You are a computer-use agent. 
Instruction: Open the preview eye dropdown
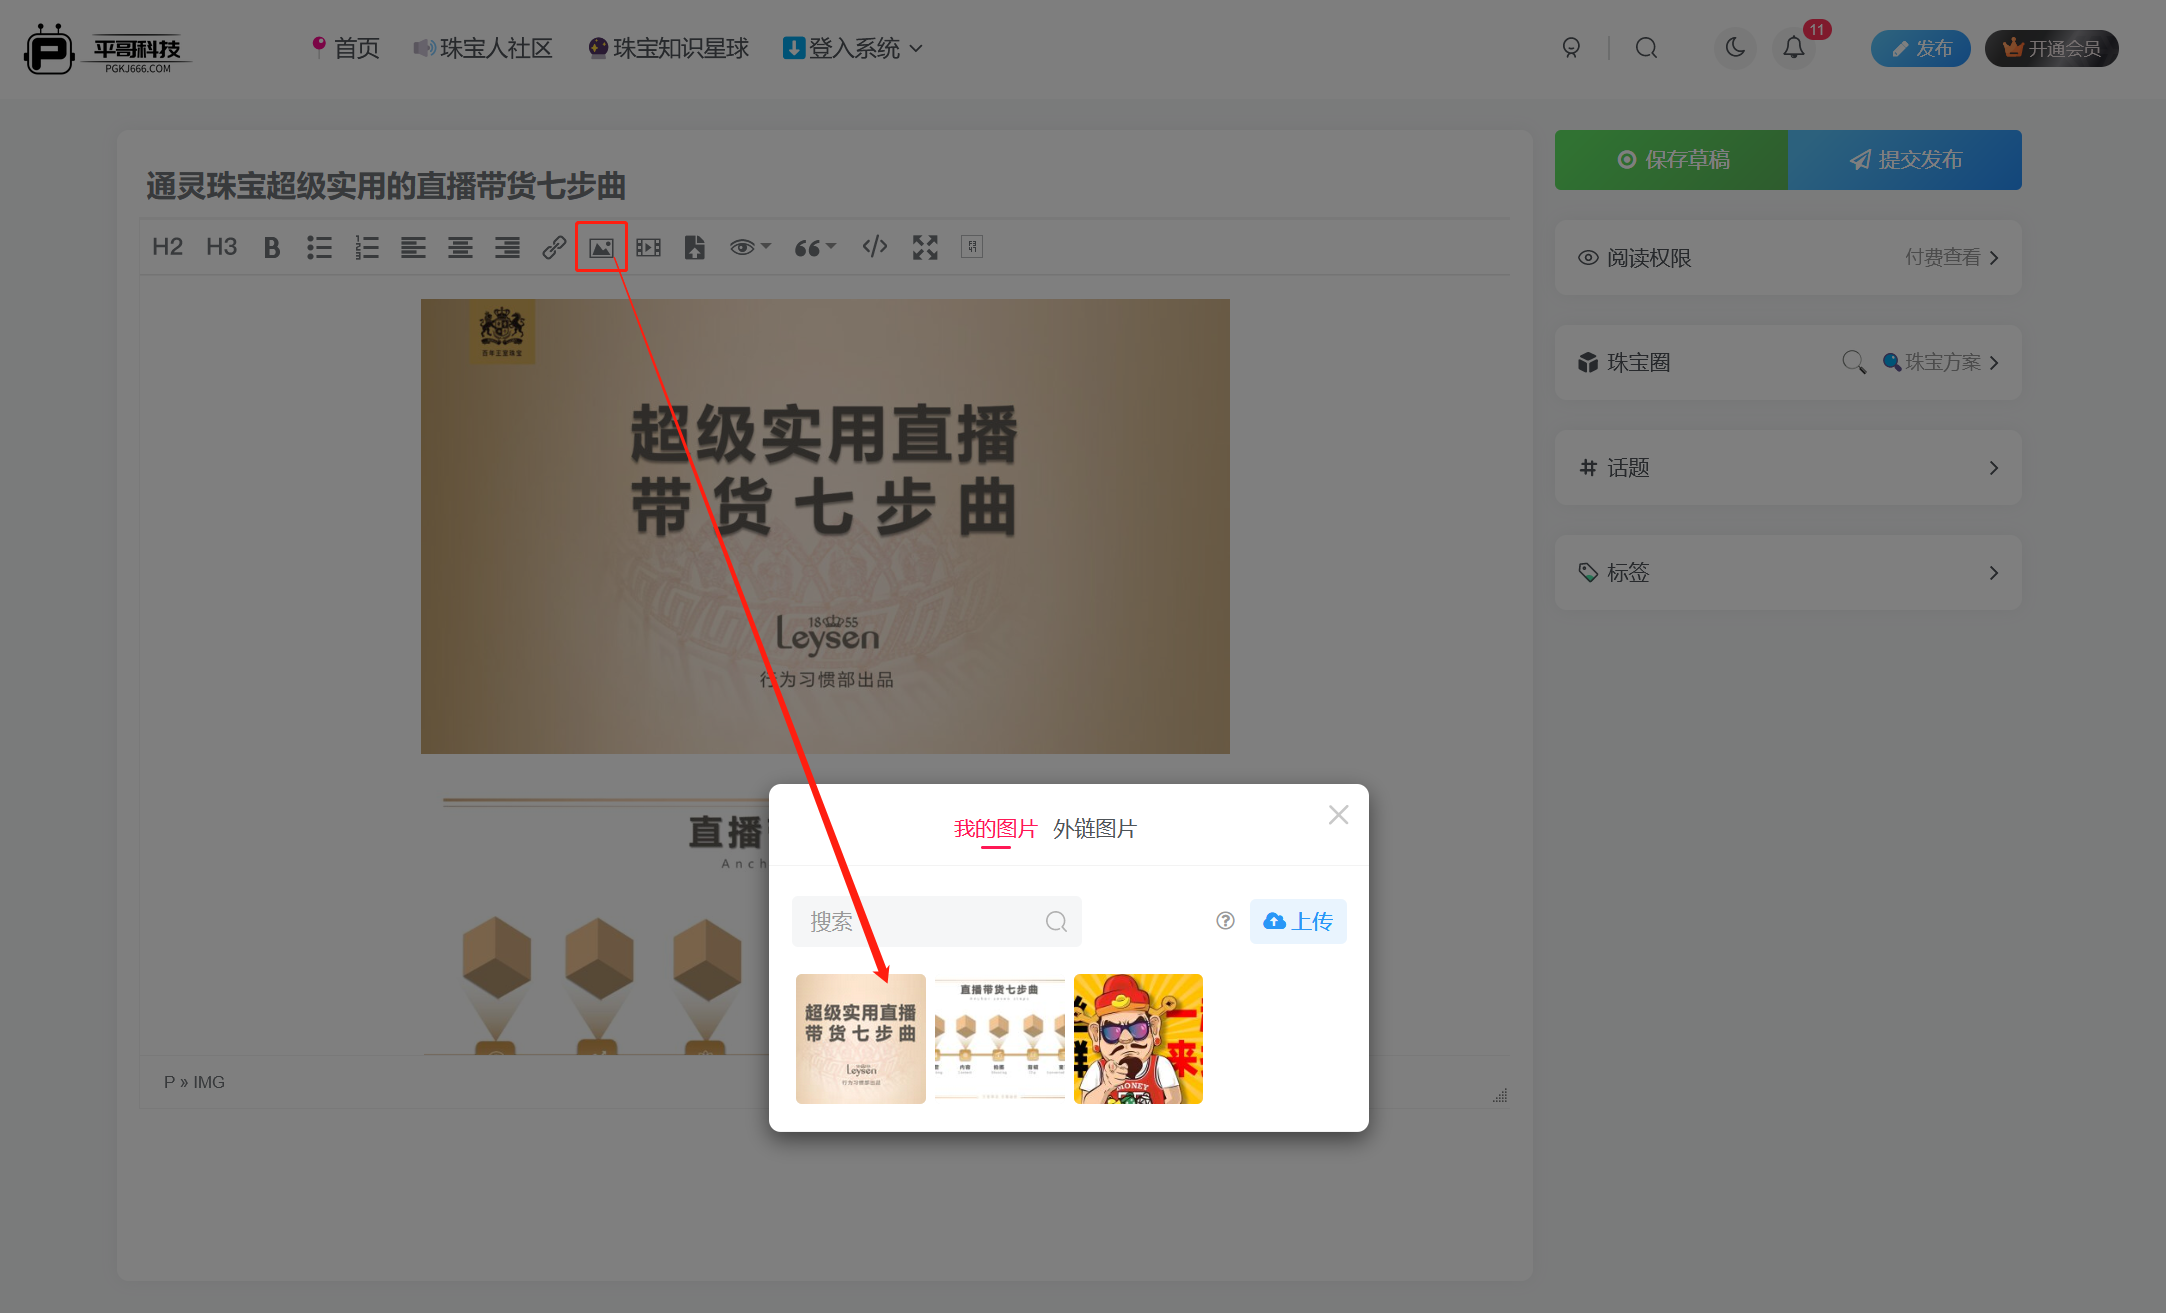(748, 246)
